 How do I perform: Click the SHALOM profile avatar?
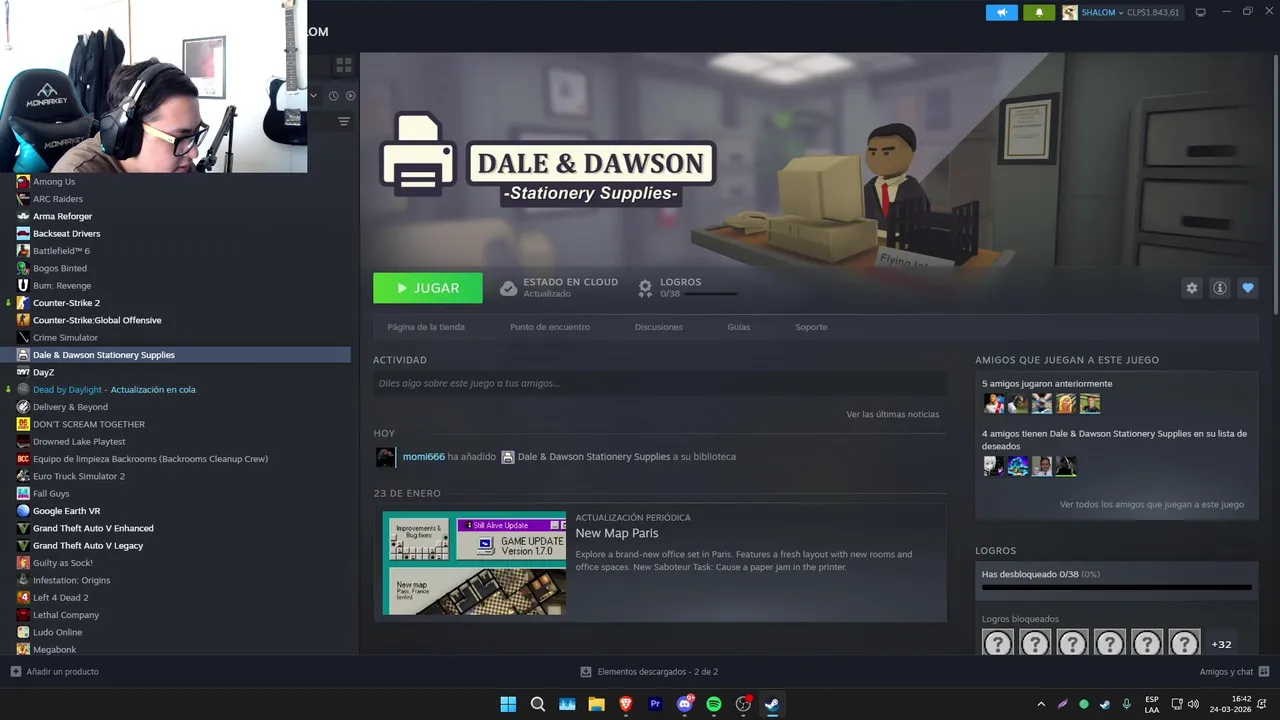click(1070, 12)
